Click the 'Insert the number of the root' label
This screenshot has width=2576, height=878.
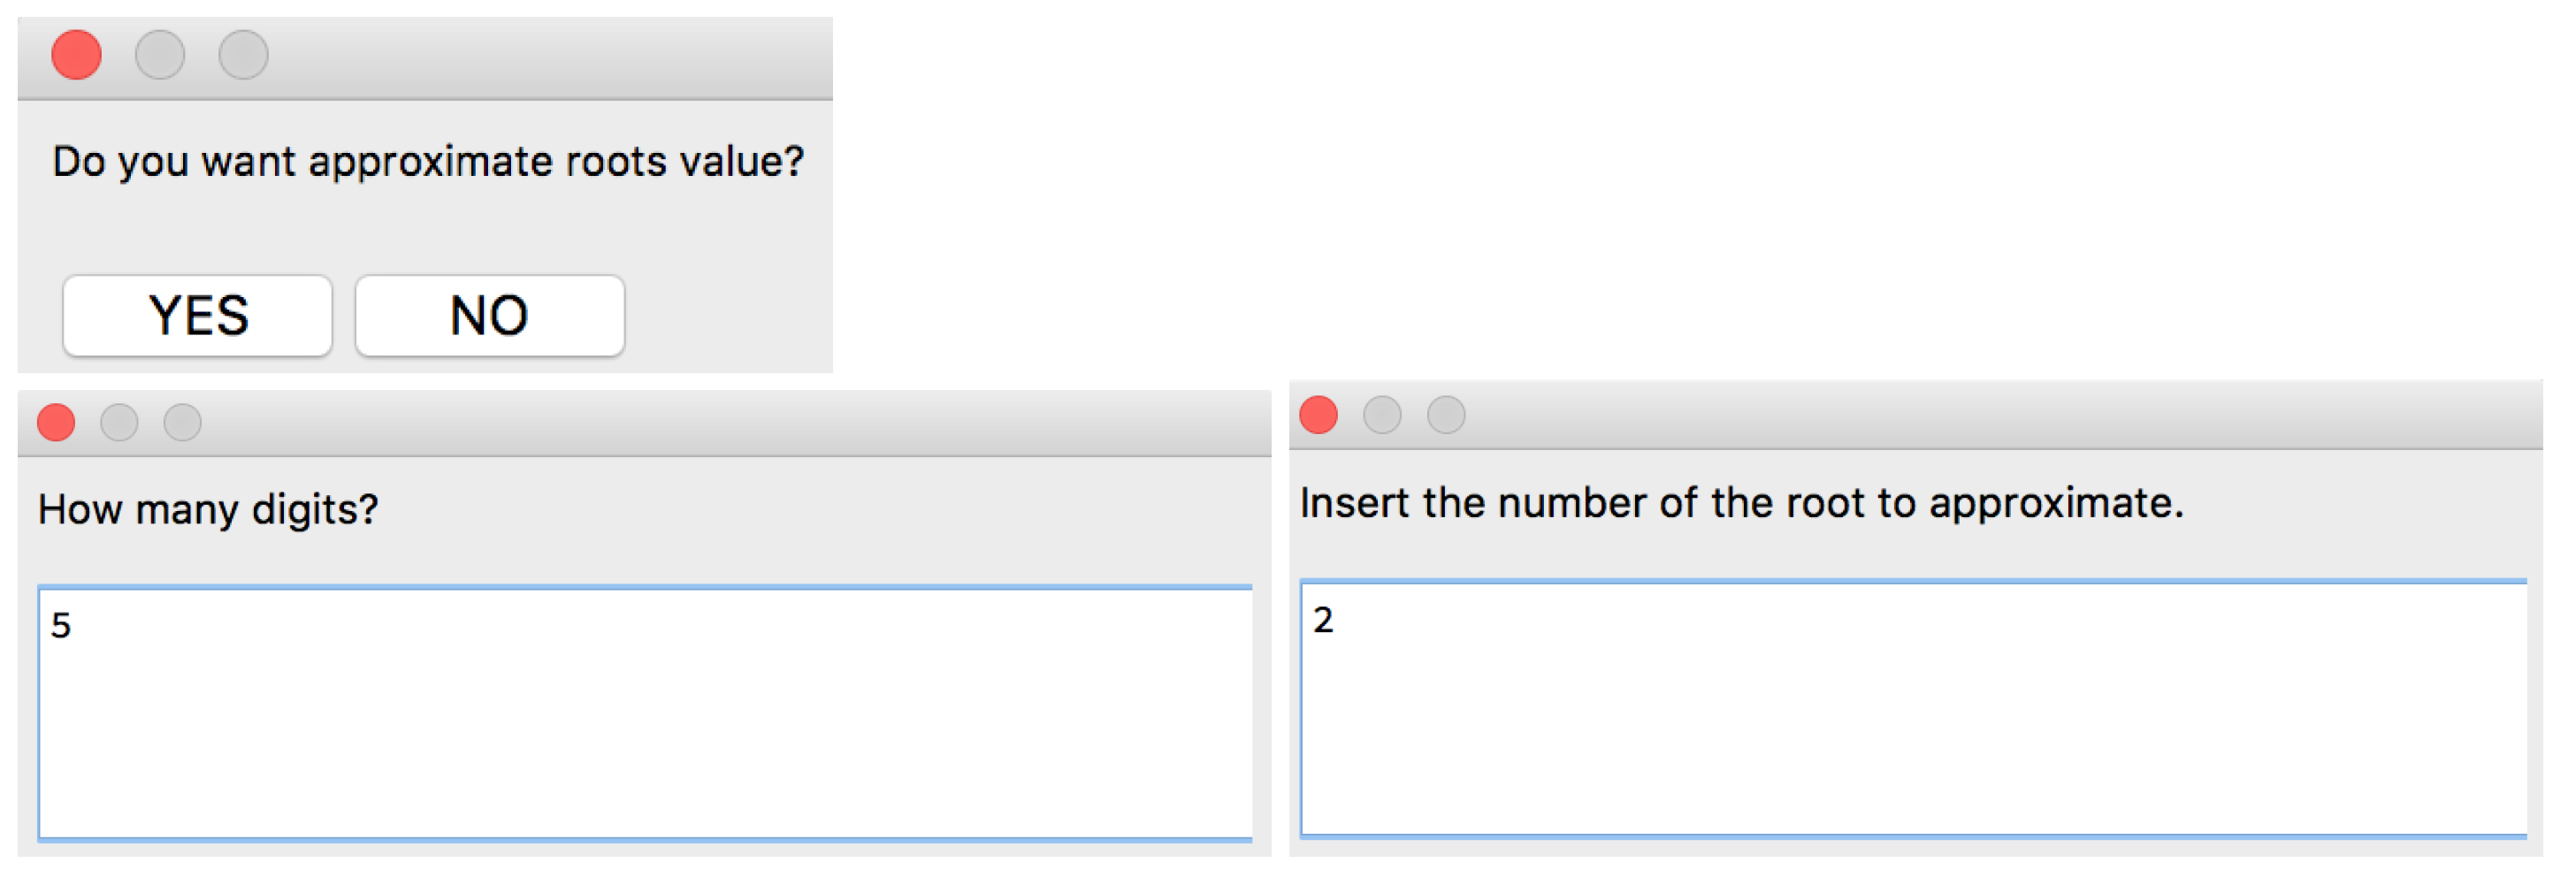click(1741, 503)
